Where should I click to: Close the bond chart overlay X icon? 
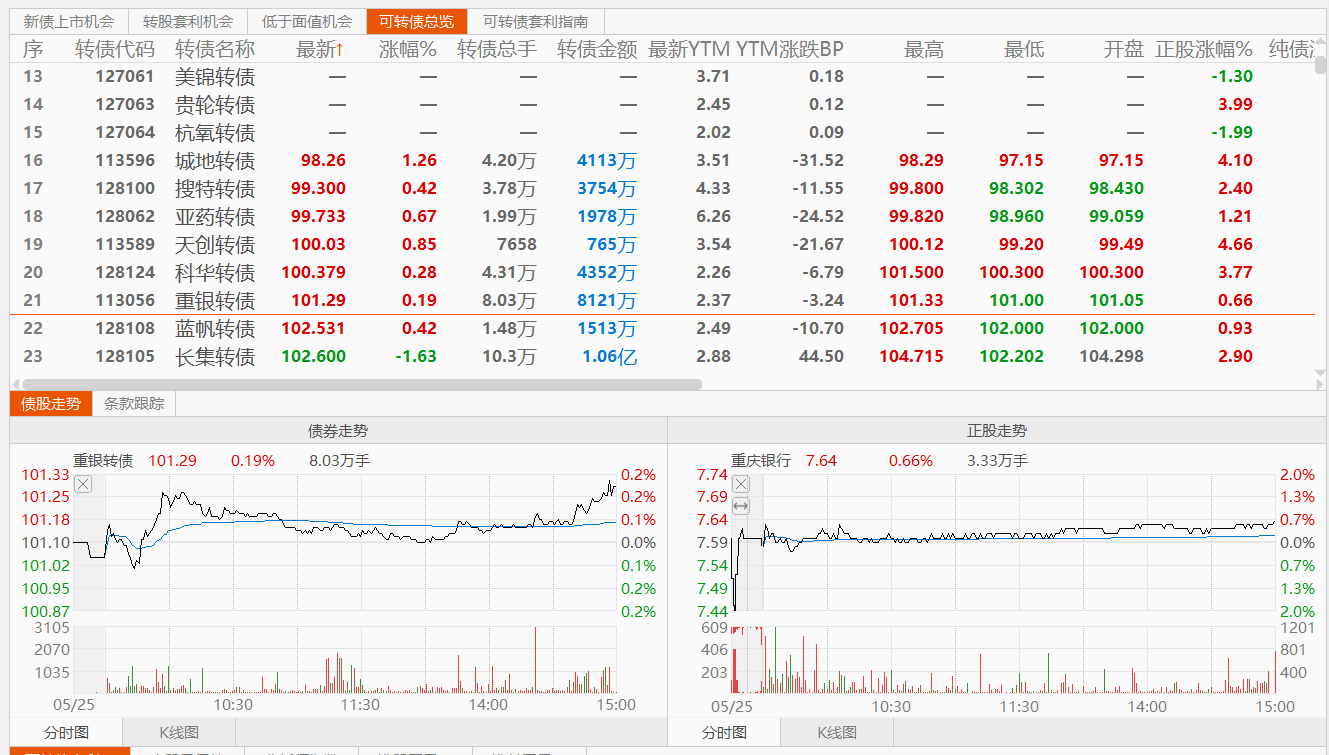83,484
